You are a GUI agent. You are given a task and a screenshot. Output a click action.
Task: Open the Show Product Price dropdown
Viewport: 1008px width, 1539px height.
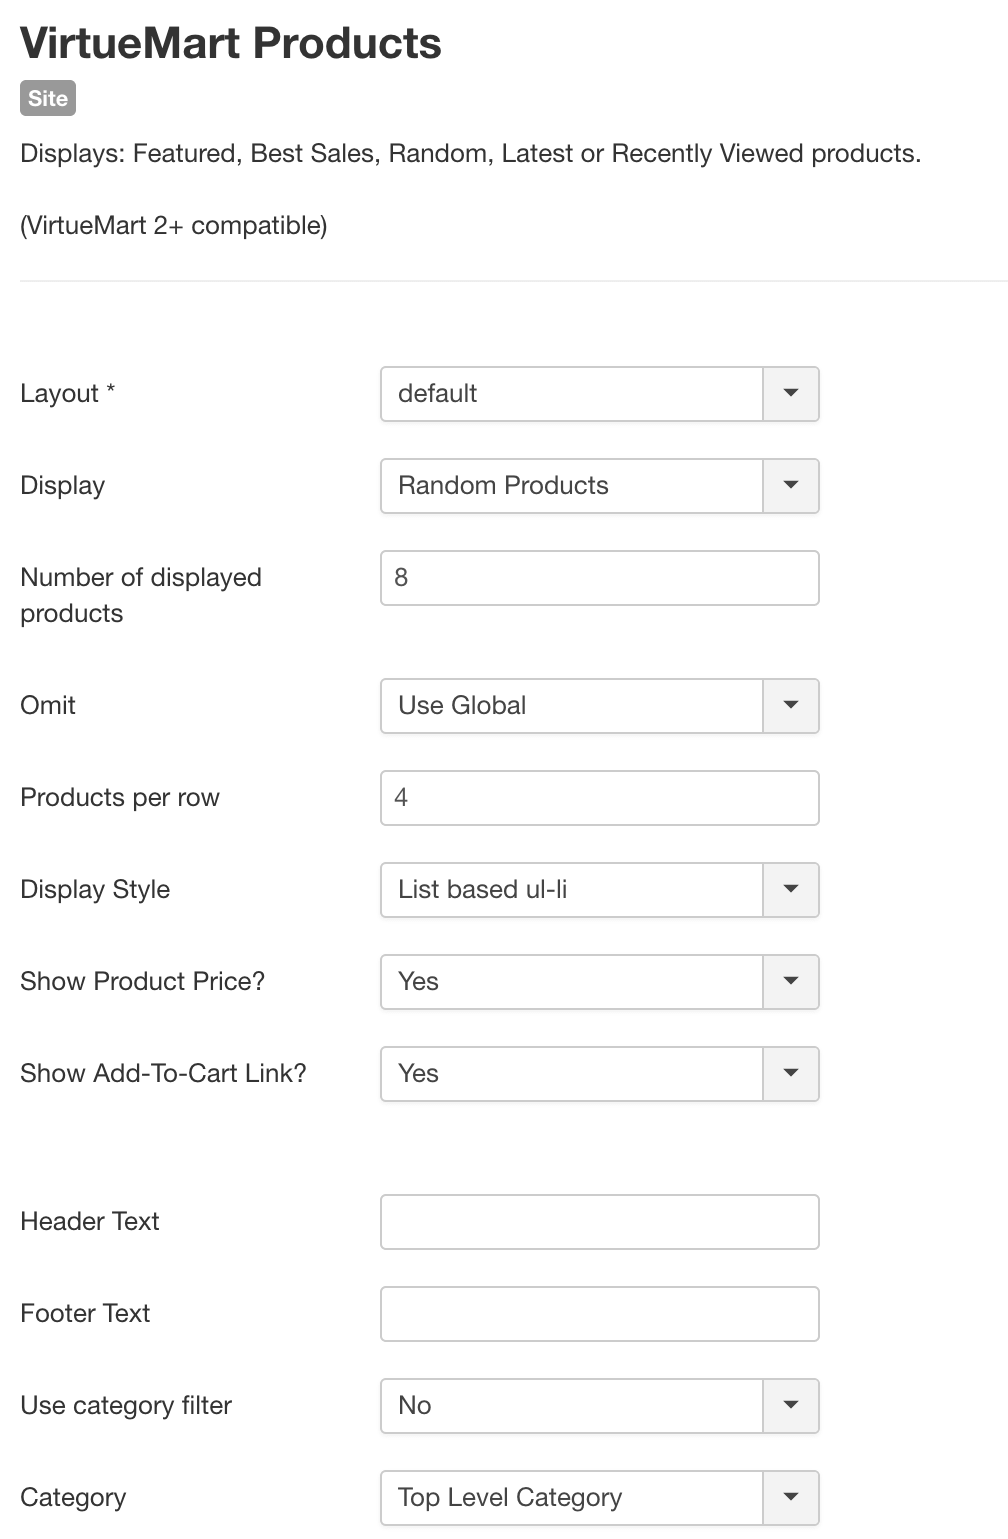click(x=600, y=982)
